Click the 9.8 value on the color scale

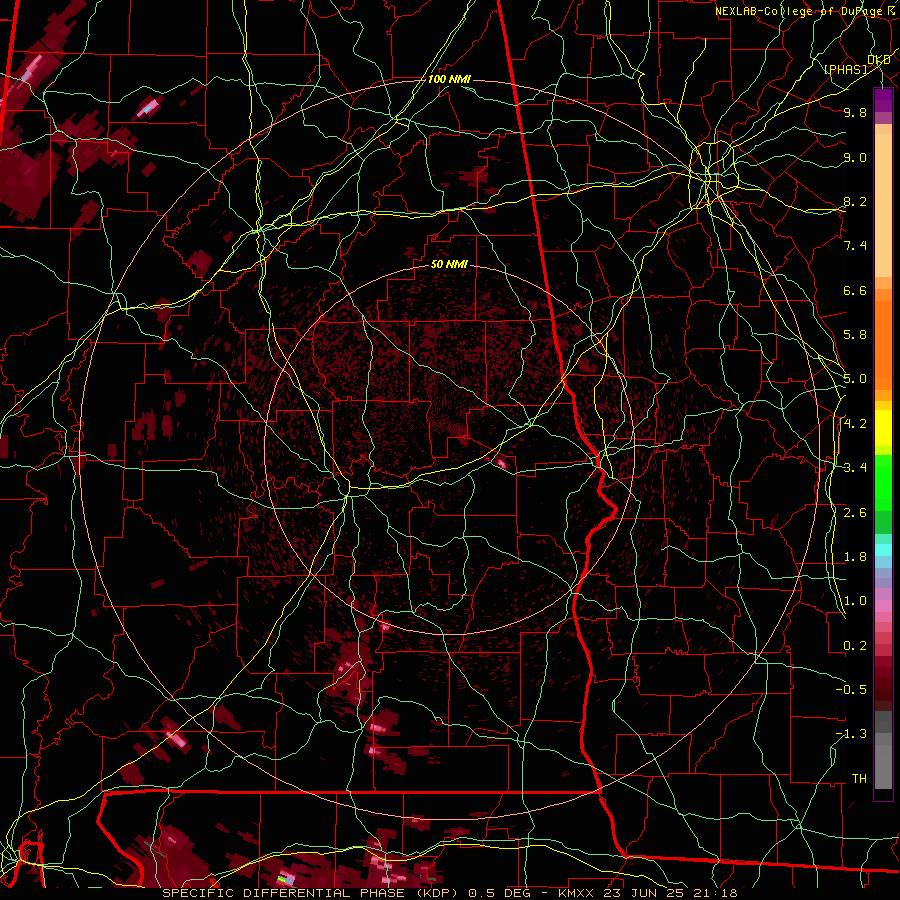pos(855,112)
